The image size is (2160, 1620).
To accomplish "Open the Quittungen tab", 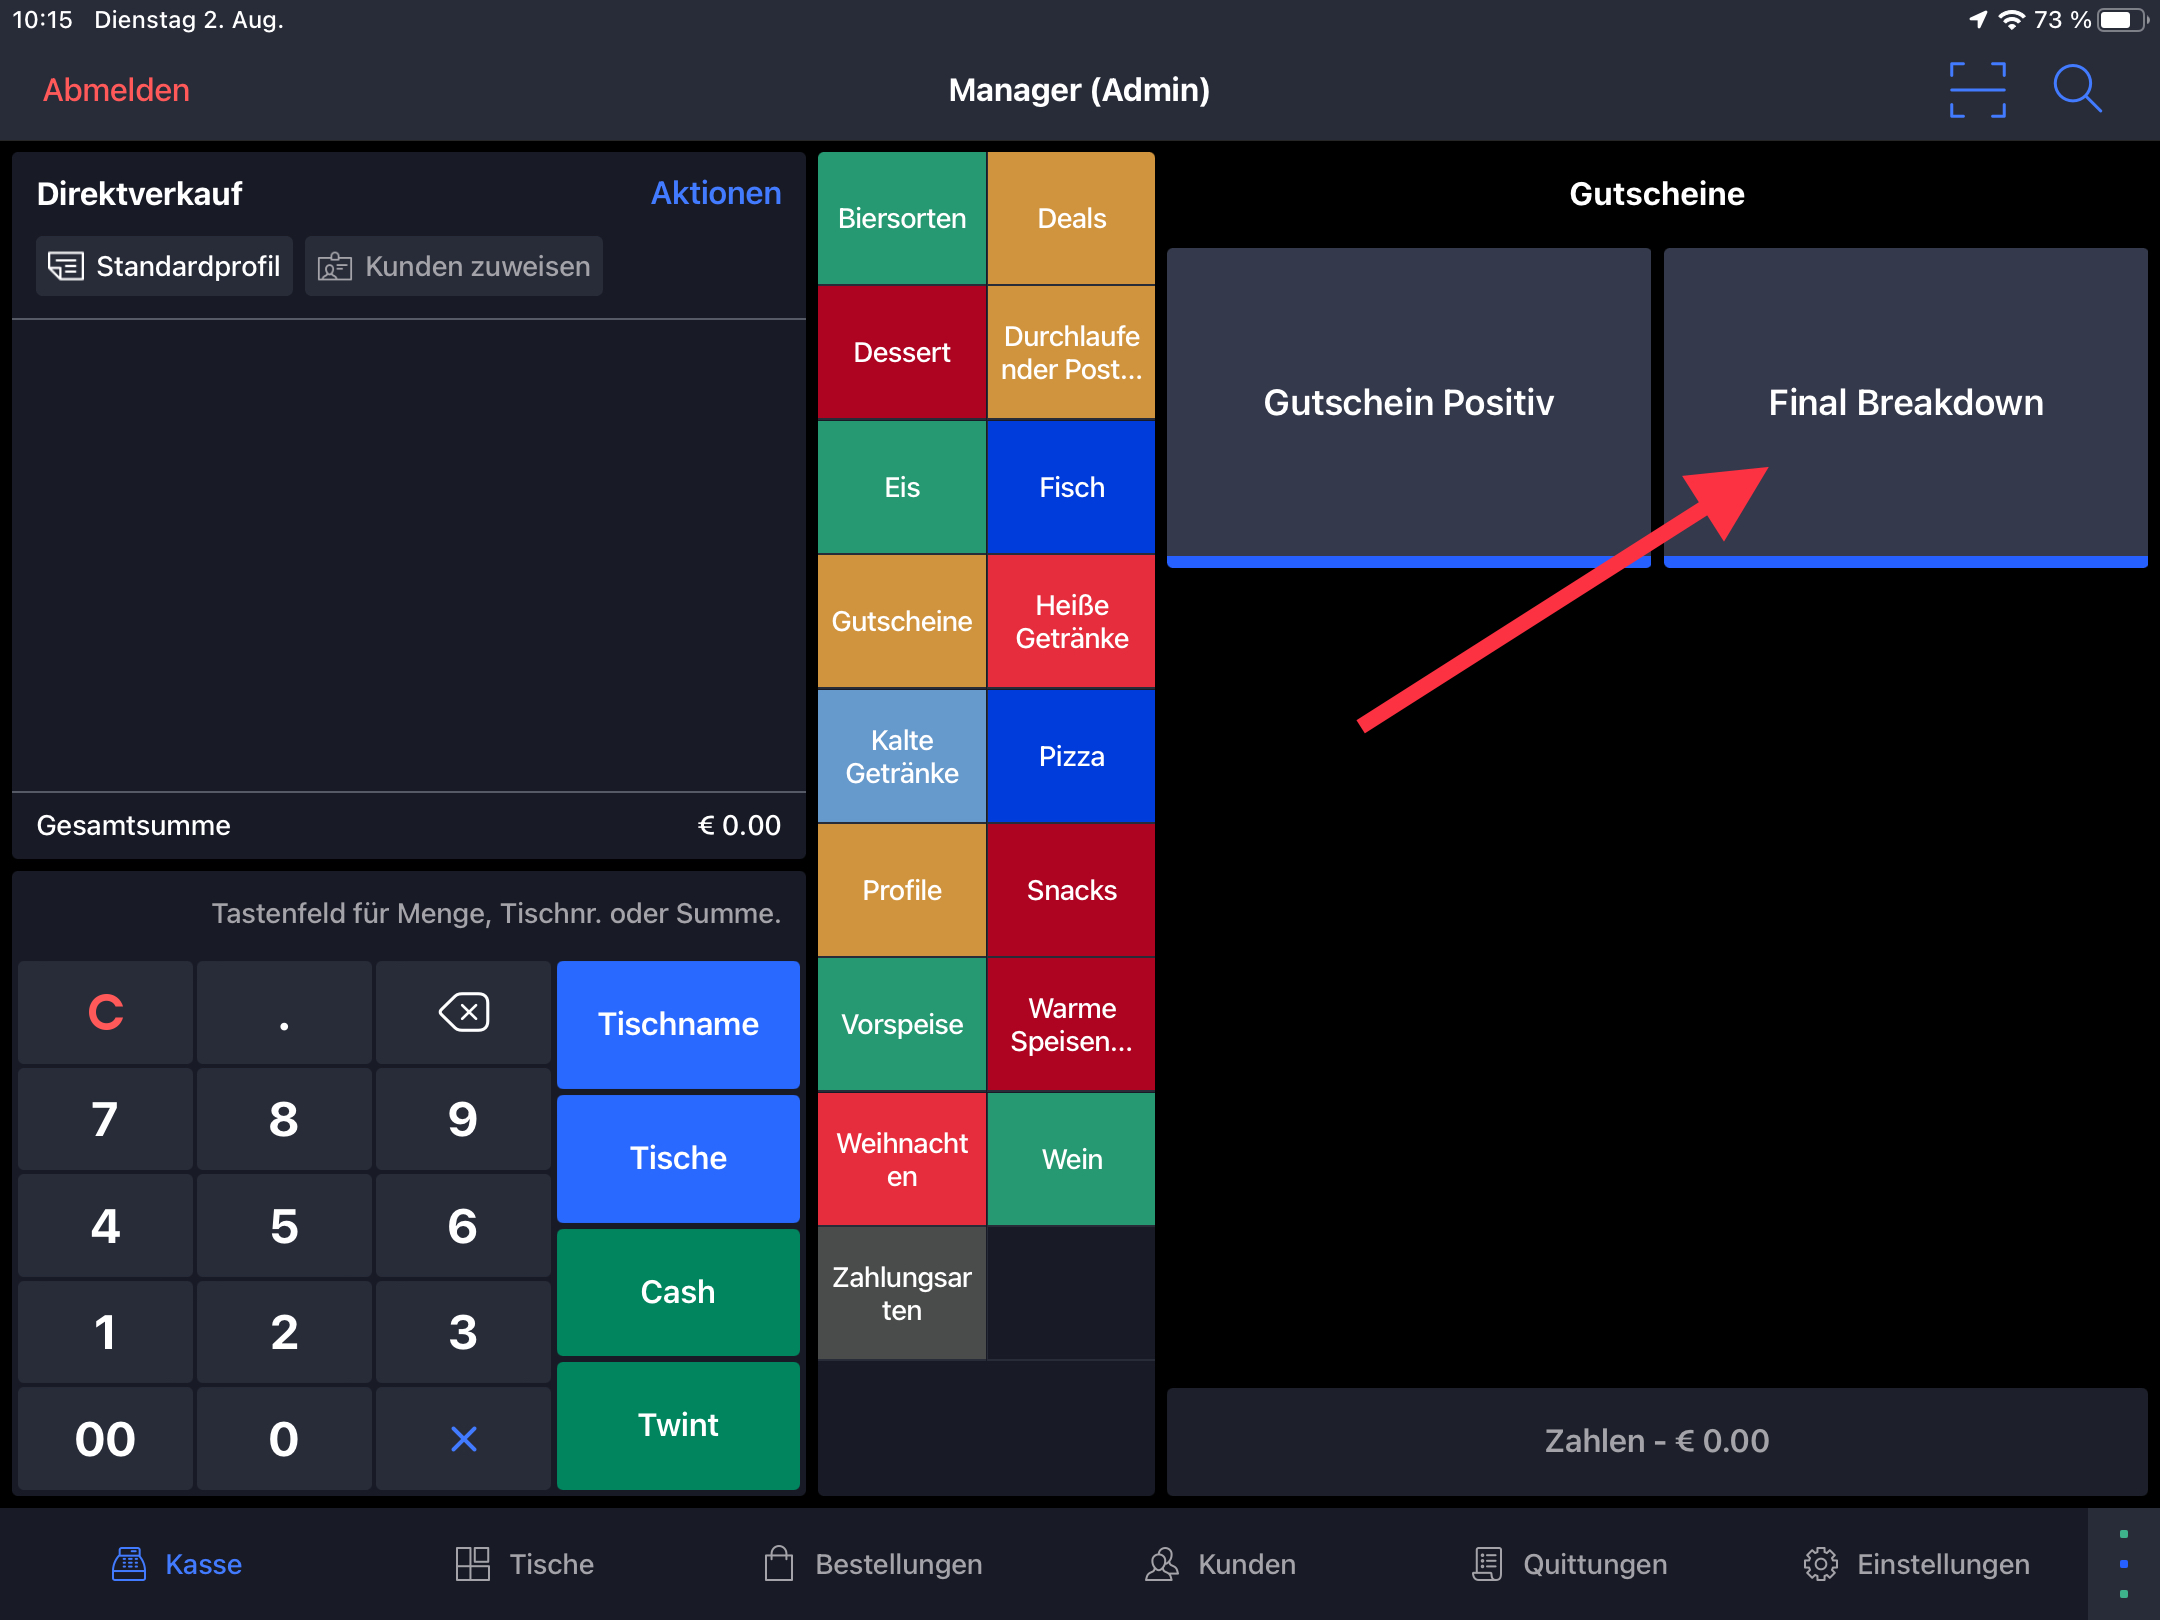I will pos(1570,1564).
